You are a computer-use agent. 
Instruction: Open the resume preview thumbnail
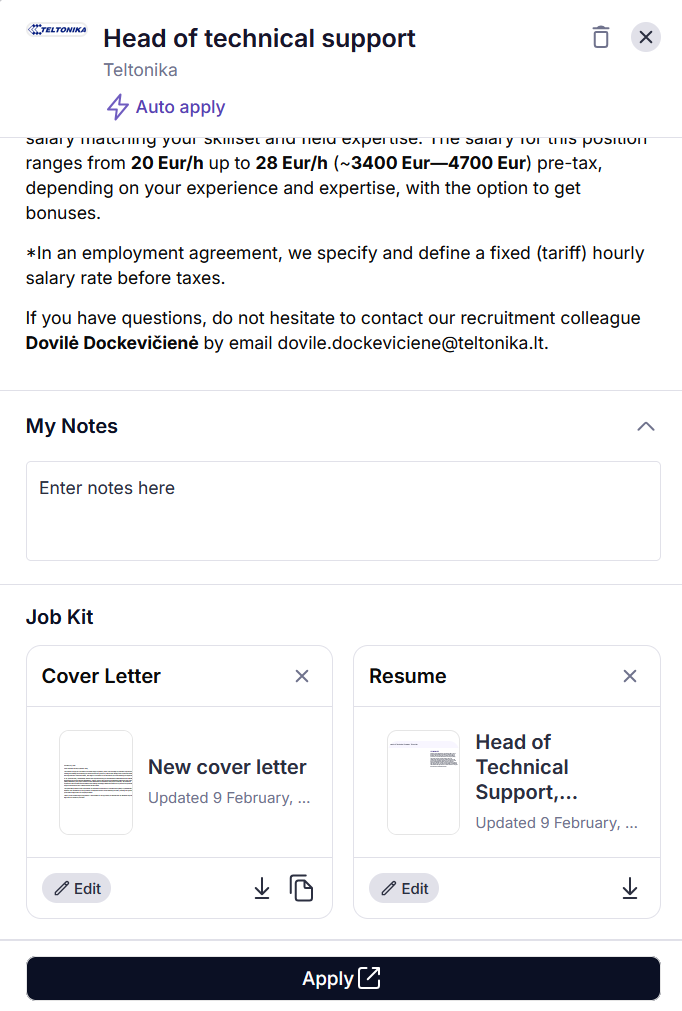click(x=423, y=782)
